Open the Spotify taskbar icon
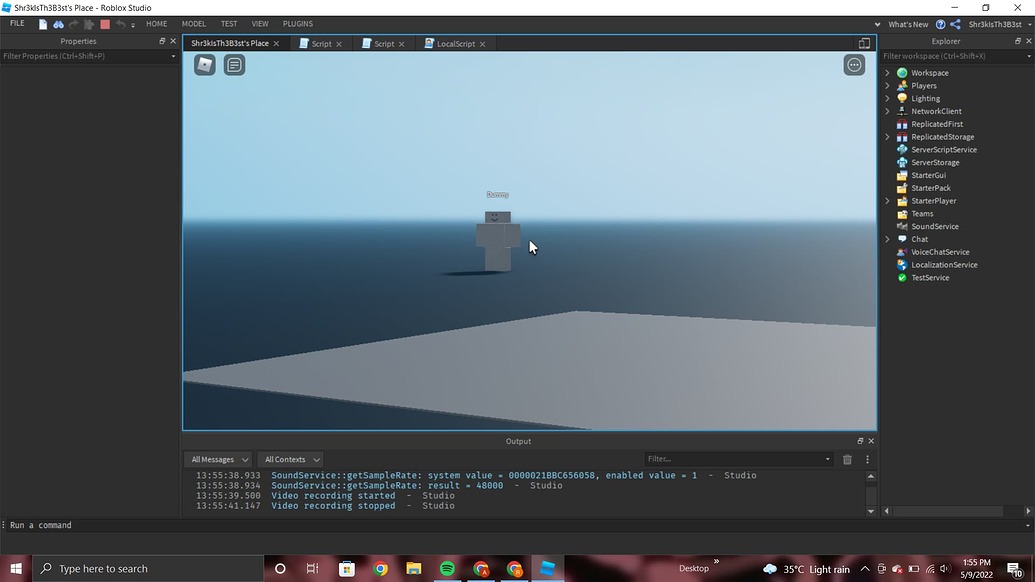The image size is (1035, 582). pyautogui.click(x=447, y=568)
